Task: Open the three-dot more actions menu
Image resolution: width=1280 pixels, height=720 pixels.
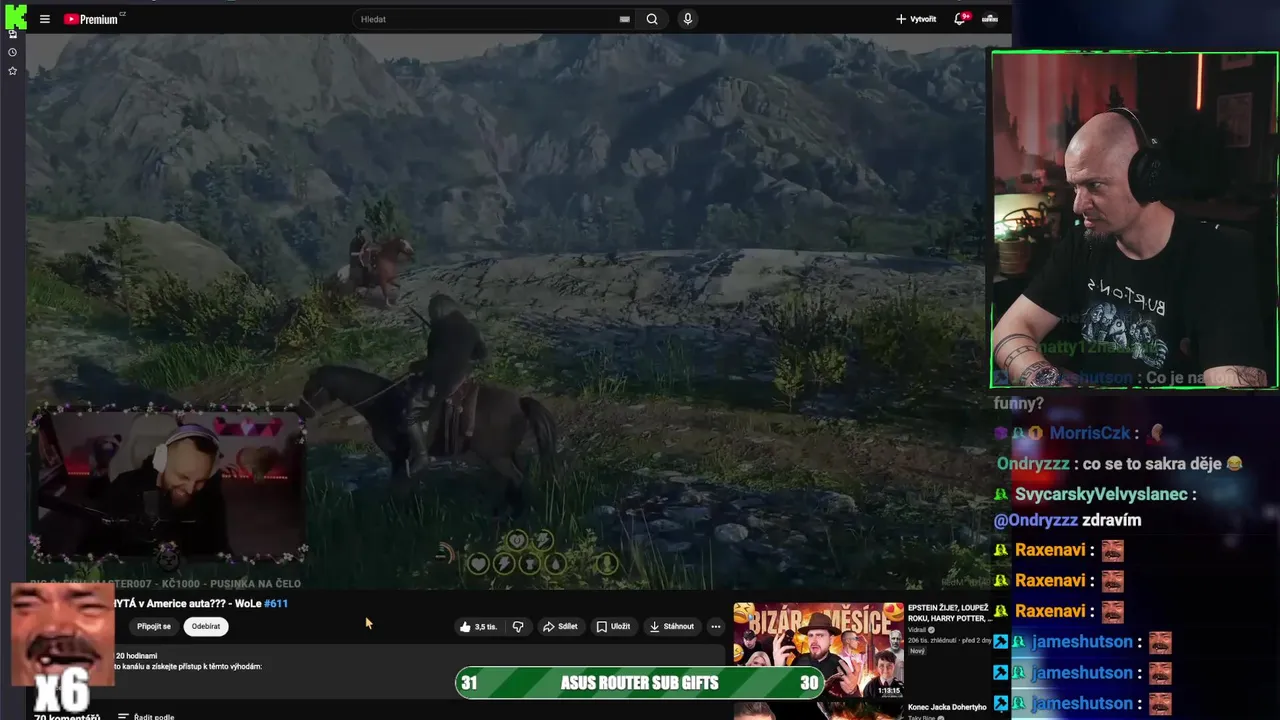Action: tap(715, 627)
